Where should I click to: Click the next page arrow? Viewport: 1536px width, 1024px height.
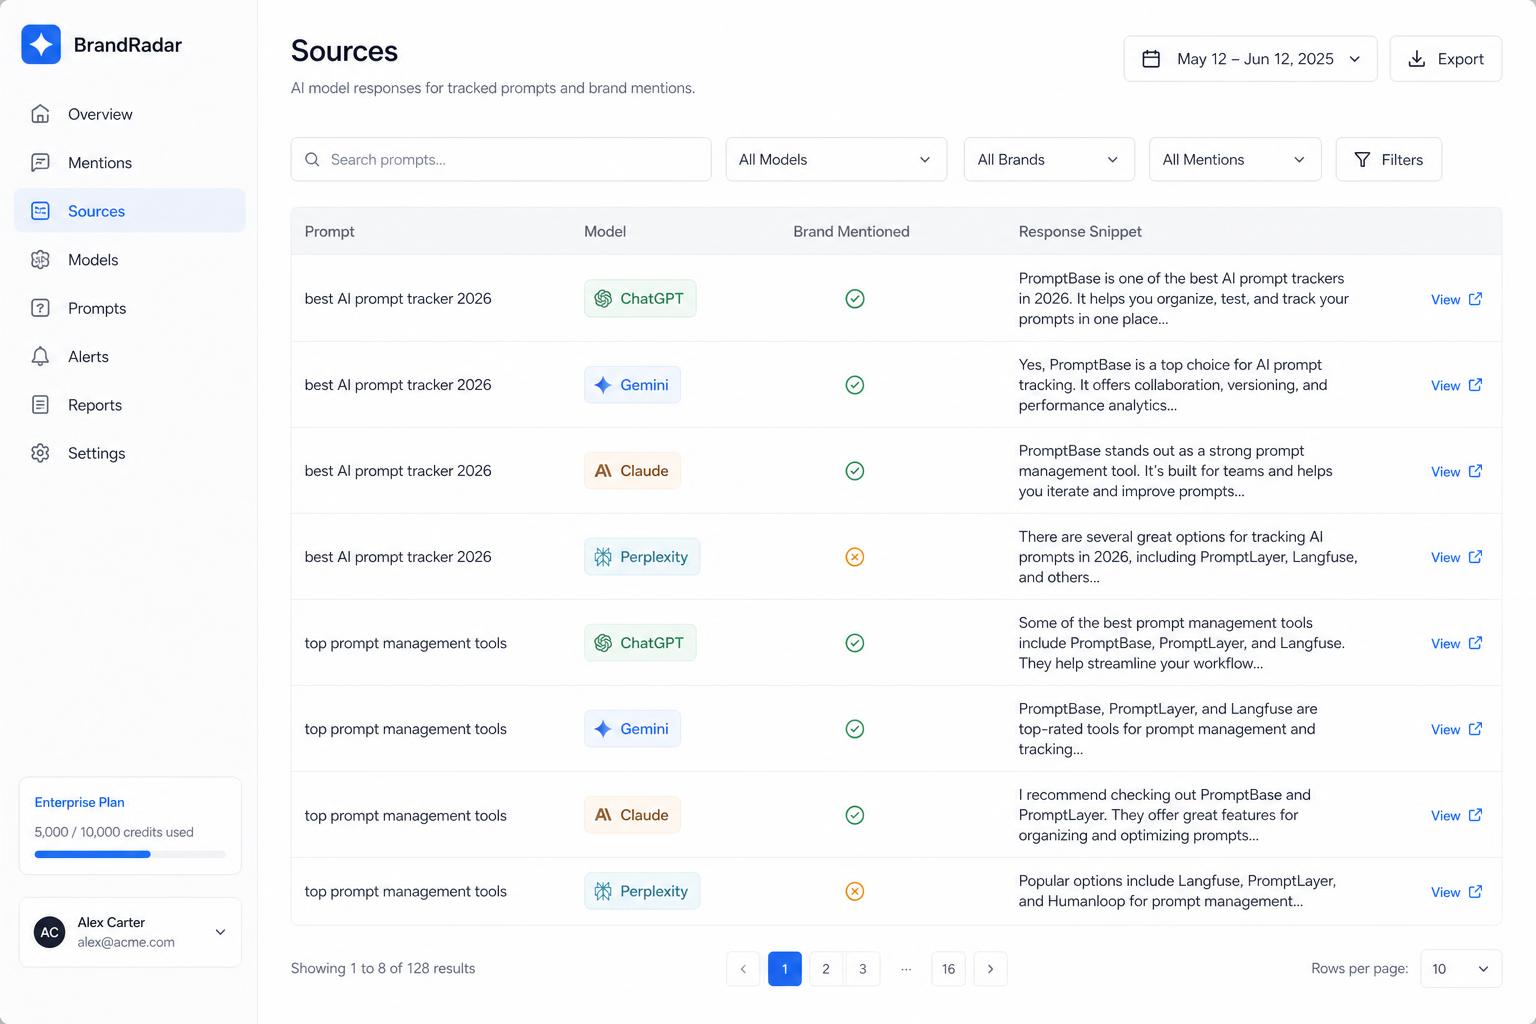pos(990,969)
